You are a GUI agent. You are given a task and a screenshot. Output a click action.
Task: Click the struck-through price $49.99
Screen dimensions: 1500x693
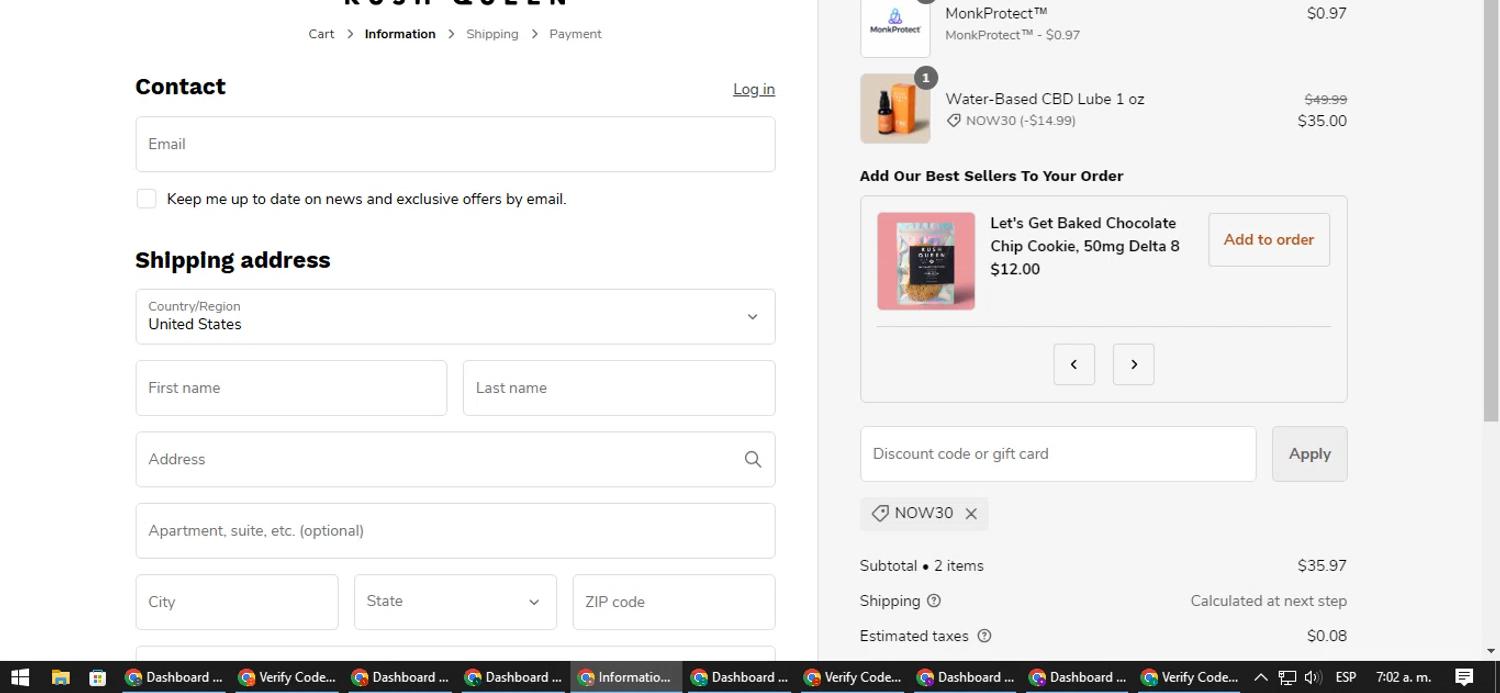tap(1326, 99)
